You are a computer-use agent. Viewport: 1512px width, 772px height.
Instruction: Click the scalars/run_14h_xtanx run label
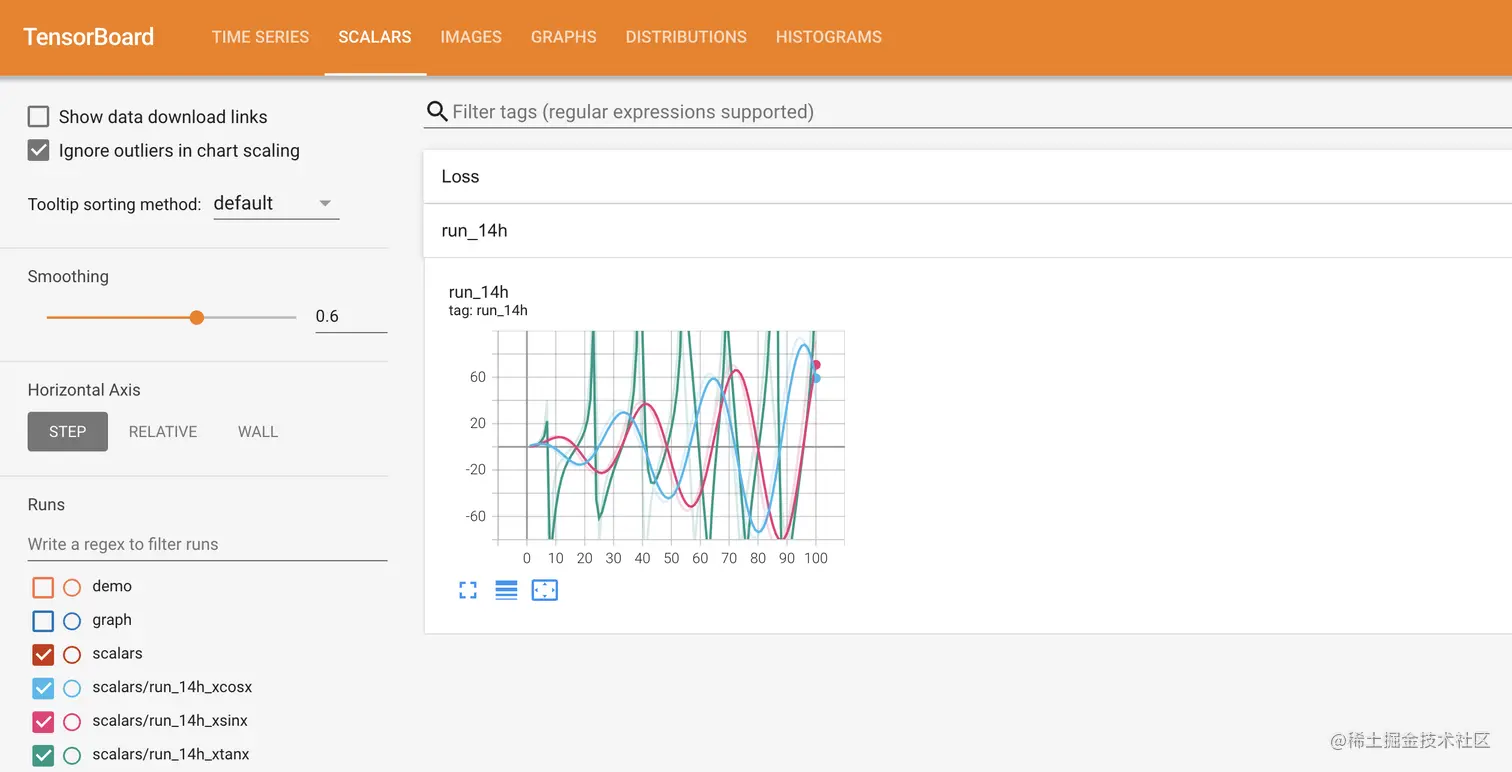click(x=171, y=756)
